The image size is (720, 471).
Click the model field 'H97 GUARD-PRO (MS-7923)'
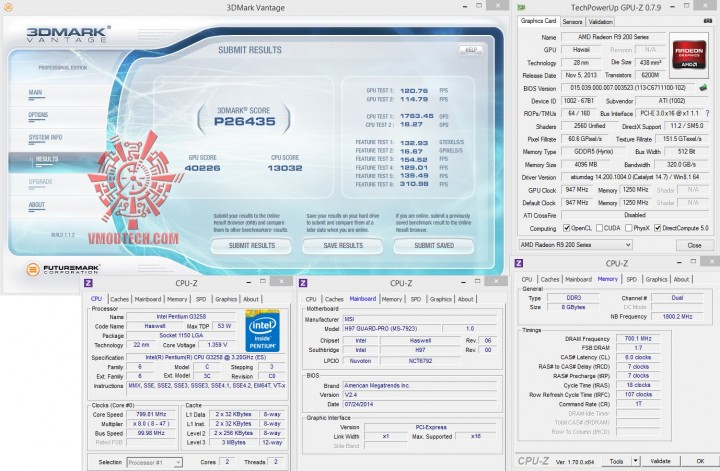point(392,329)
